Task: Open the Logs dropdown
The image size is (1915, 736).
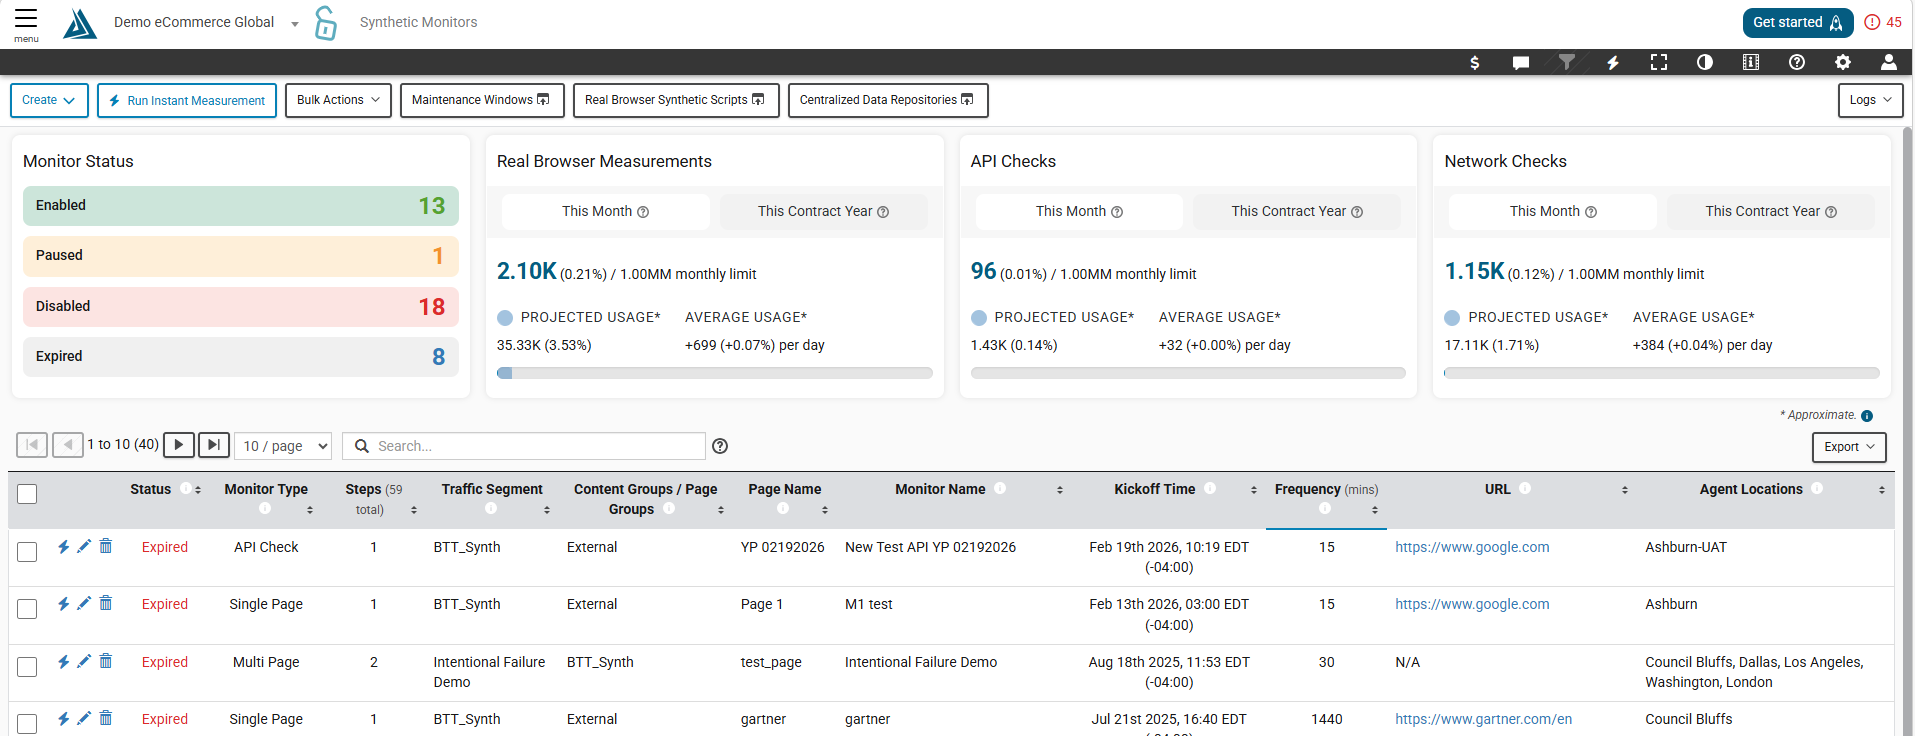Action: (1870, 100)
